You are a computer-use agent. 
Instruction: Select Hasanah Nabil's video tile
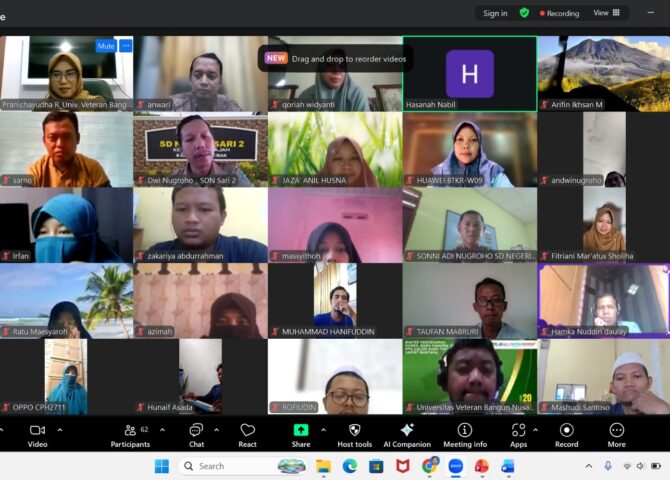coord(469,74)
